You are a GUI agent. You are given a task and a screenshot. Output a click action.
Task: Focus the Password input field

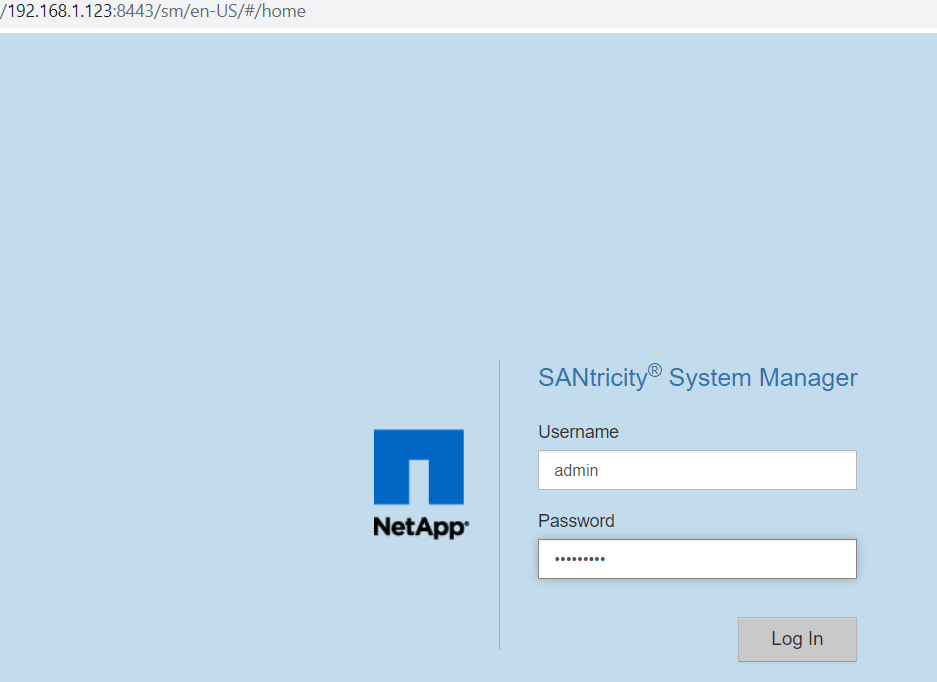(697, 559)
